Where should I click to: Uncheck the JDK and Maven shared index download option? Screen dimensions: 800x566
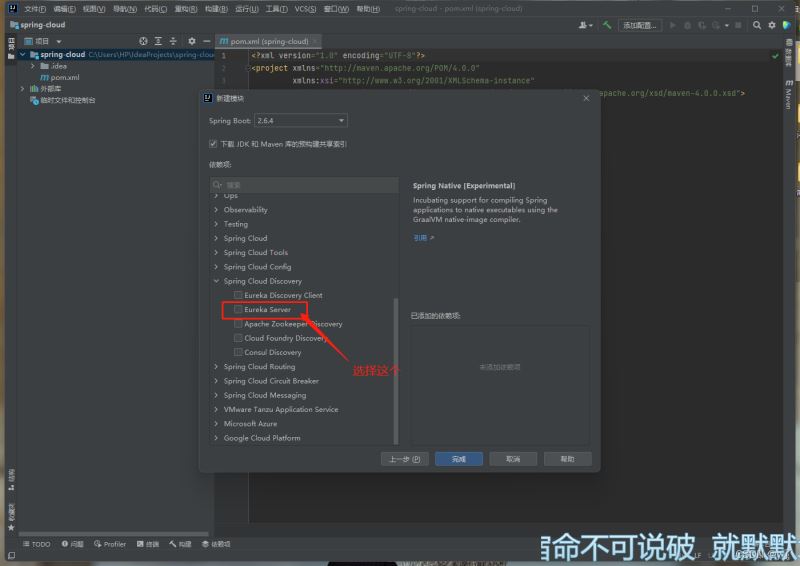213,144
